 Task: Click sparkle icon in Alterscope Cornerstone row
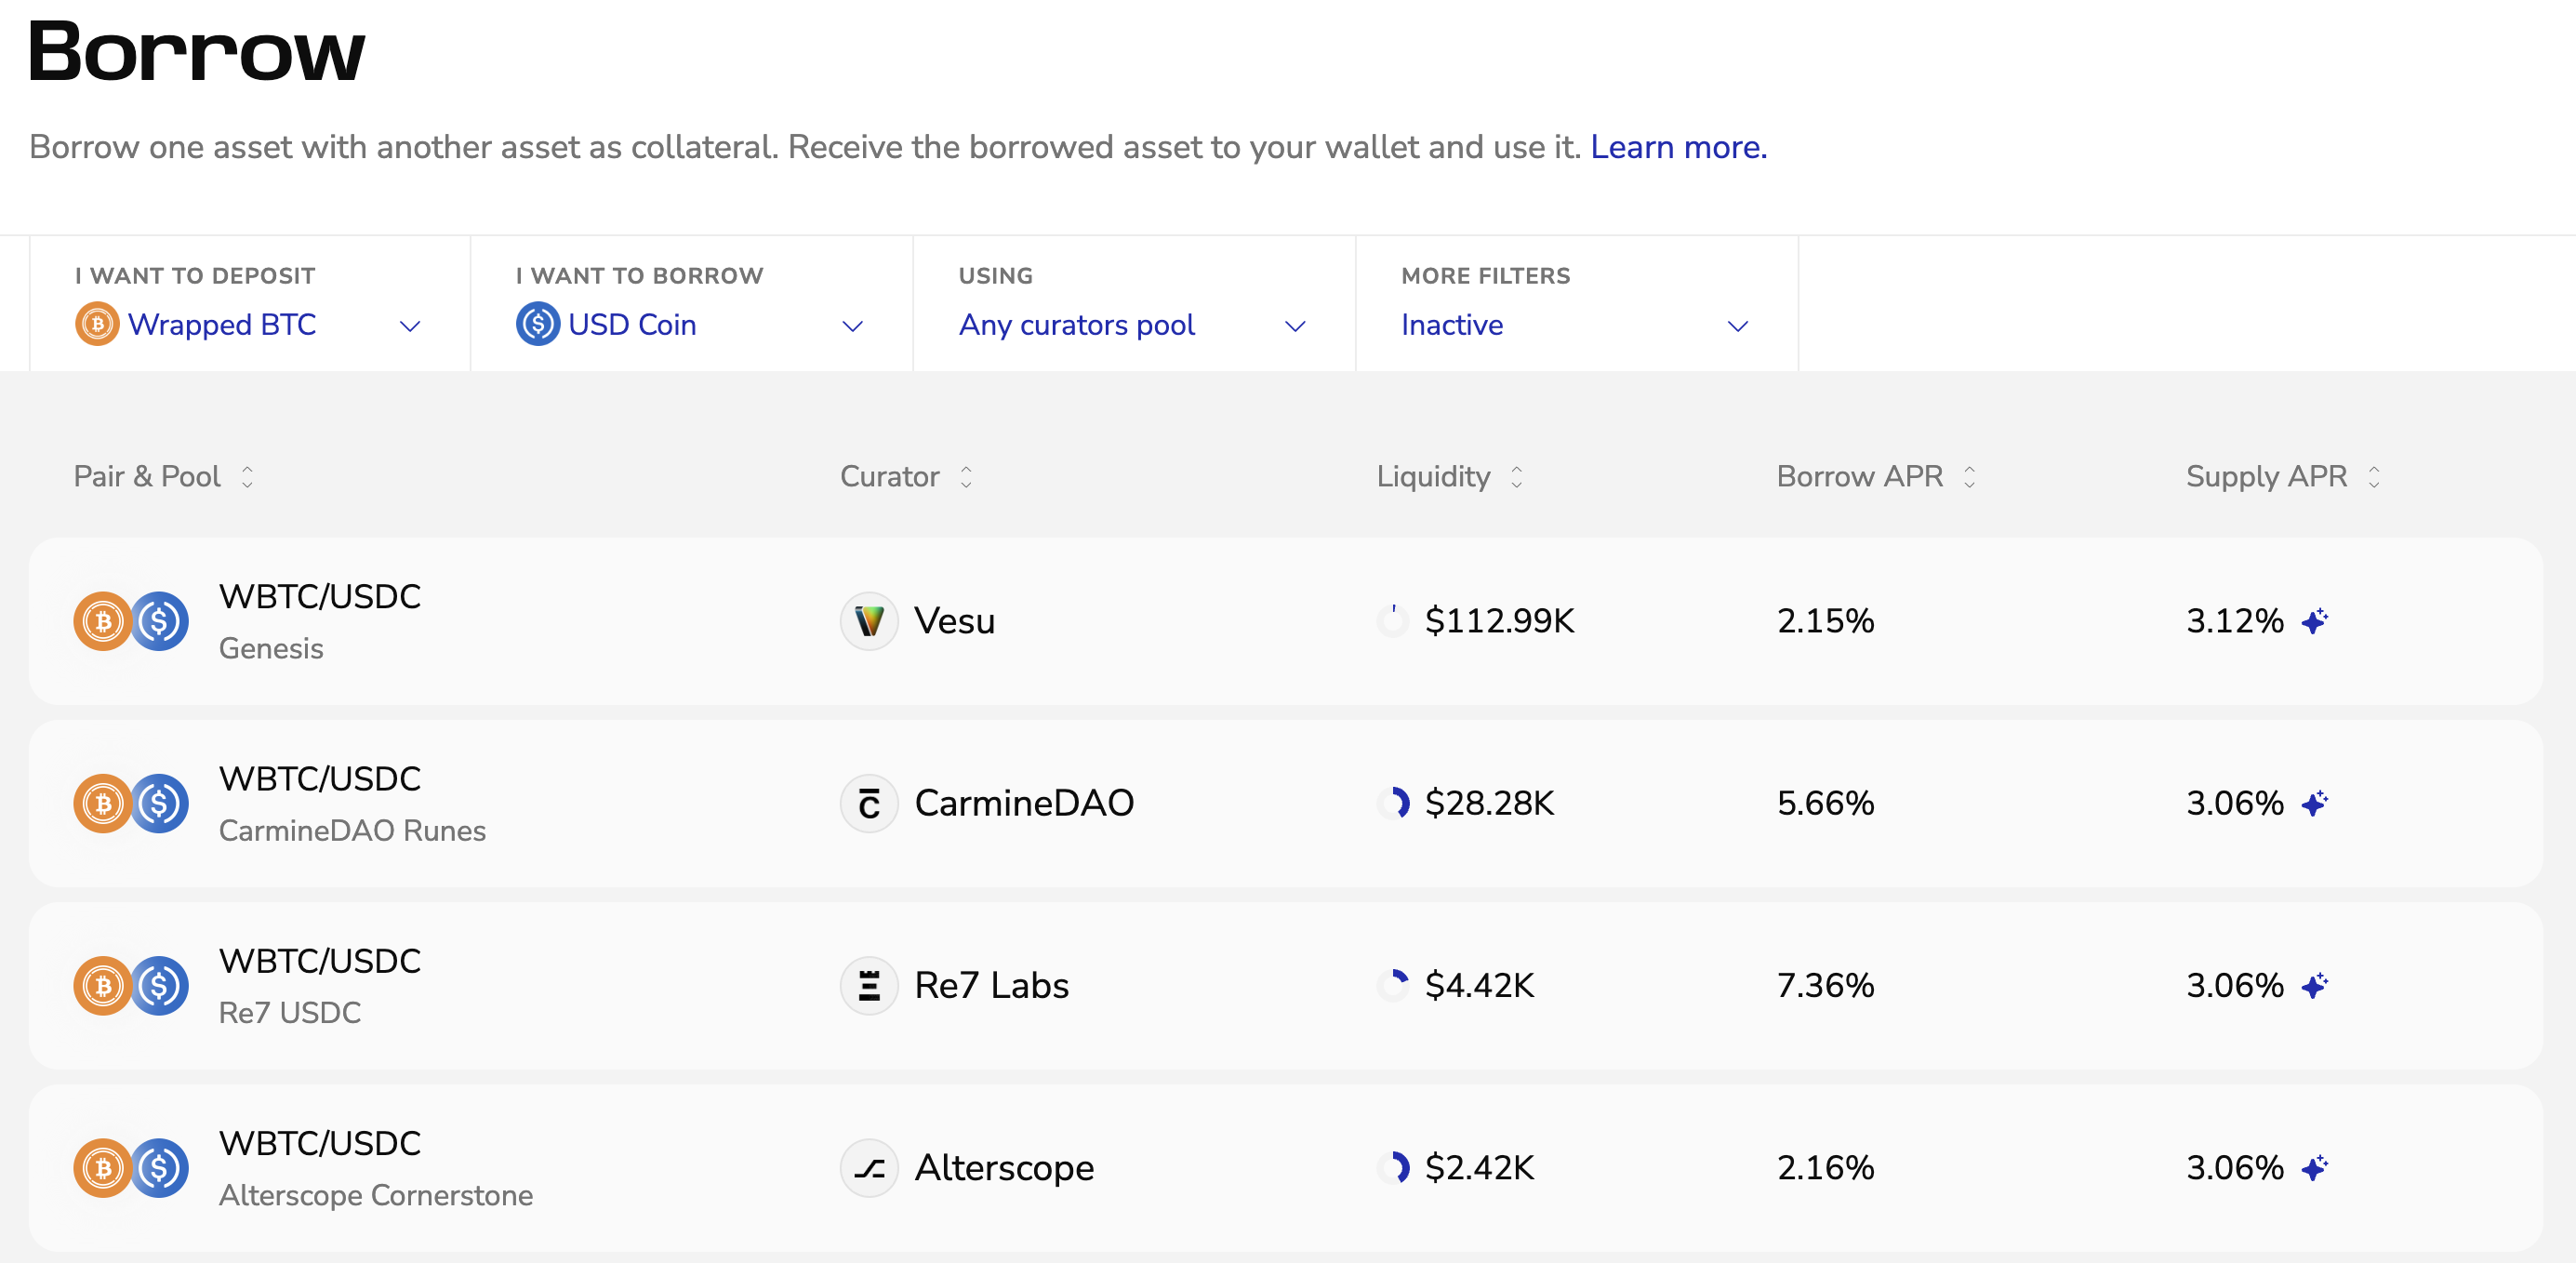pyautogui.click(x=2314, y=1168)
